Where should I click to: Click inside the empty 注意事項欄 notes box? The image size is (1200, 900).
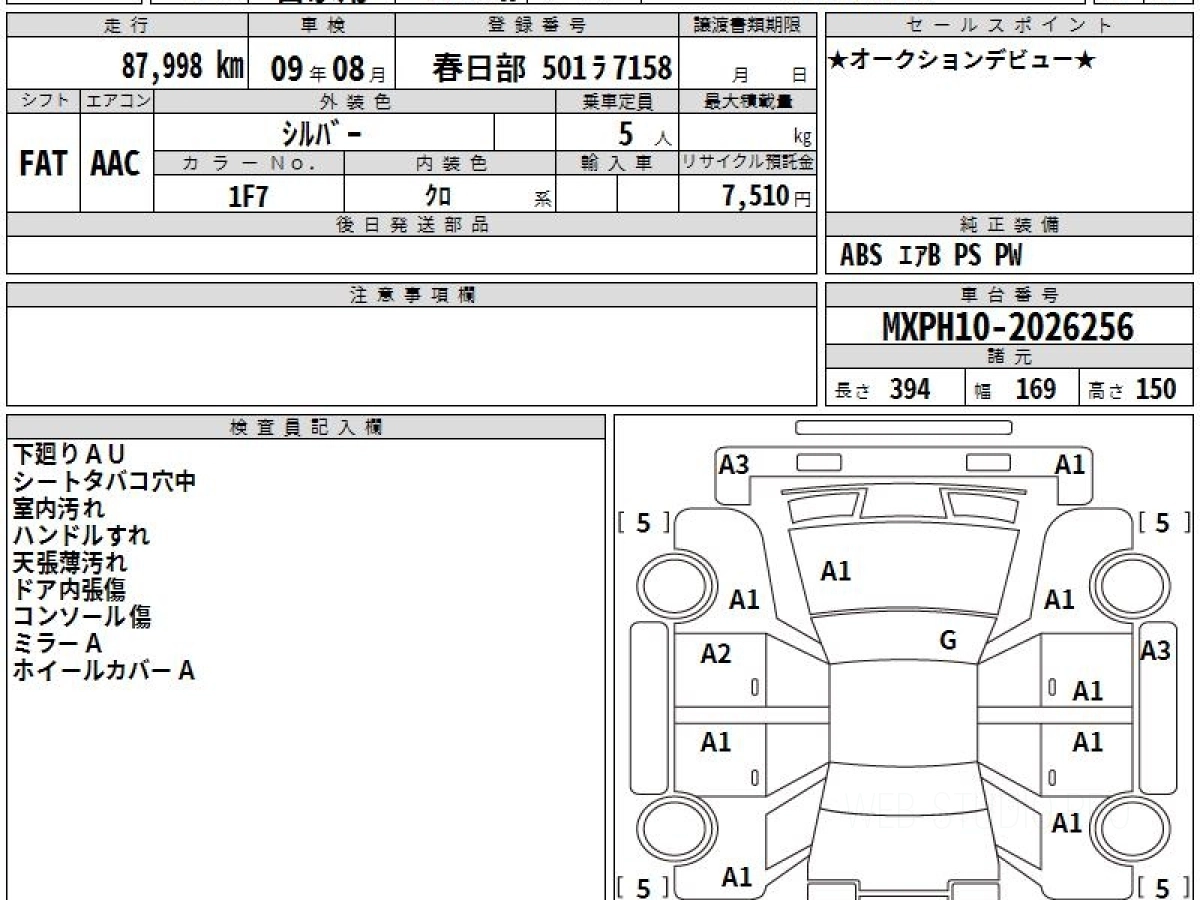pyautogui.click(x=410, y=355)
